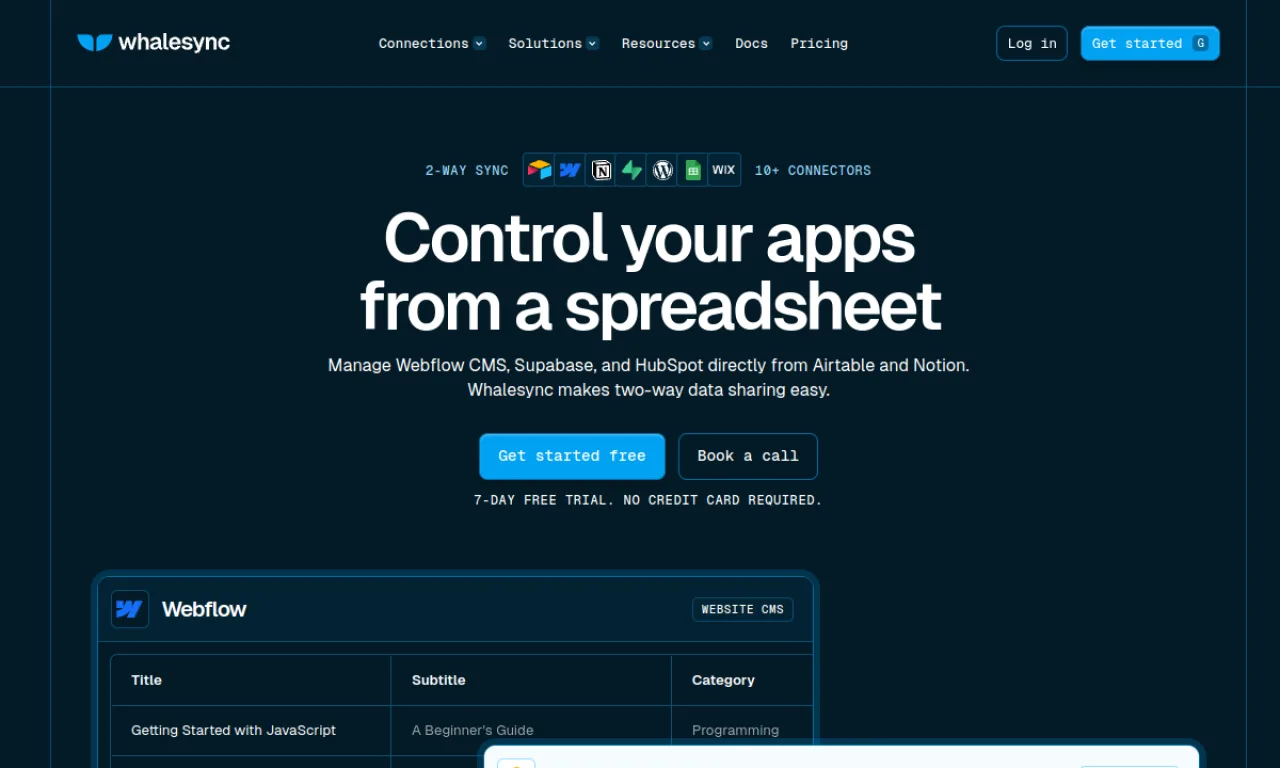Viewport: 1280px width, 768px height.
Task: Open the Pricing page
Action: (819, 43)
